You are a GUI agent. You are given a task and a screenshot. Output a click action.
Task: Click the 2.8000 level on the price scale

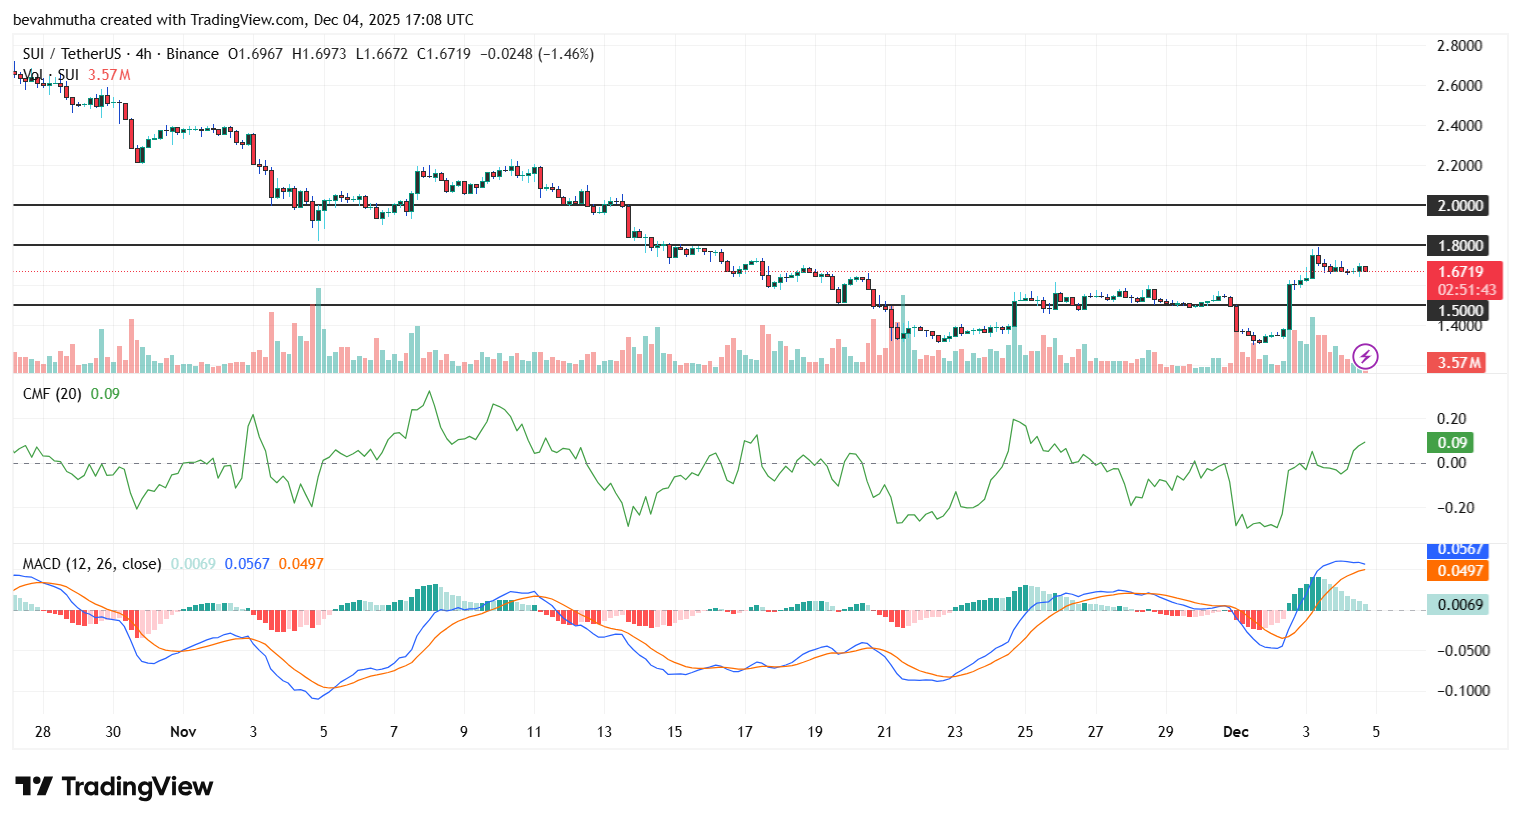click(1459, 46)
